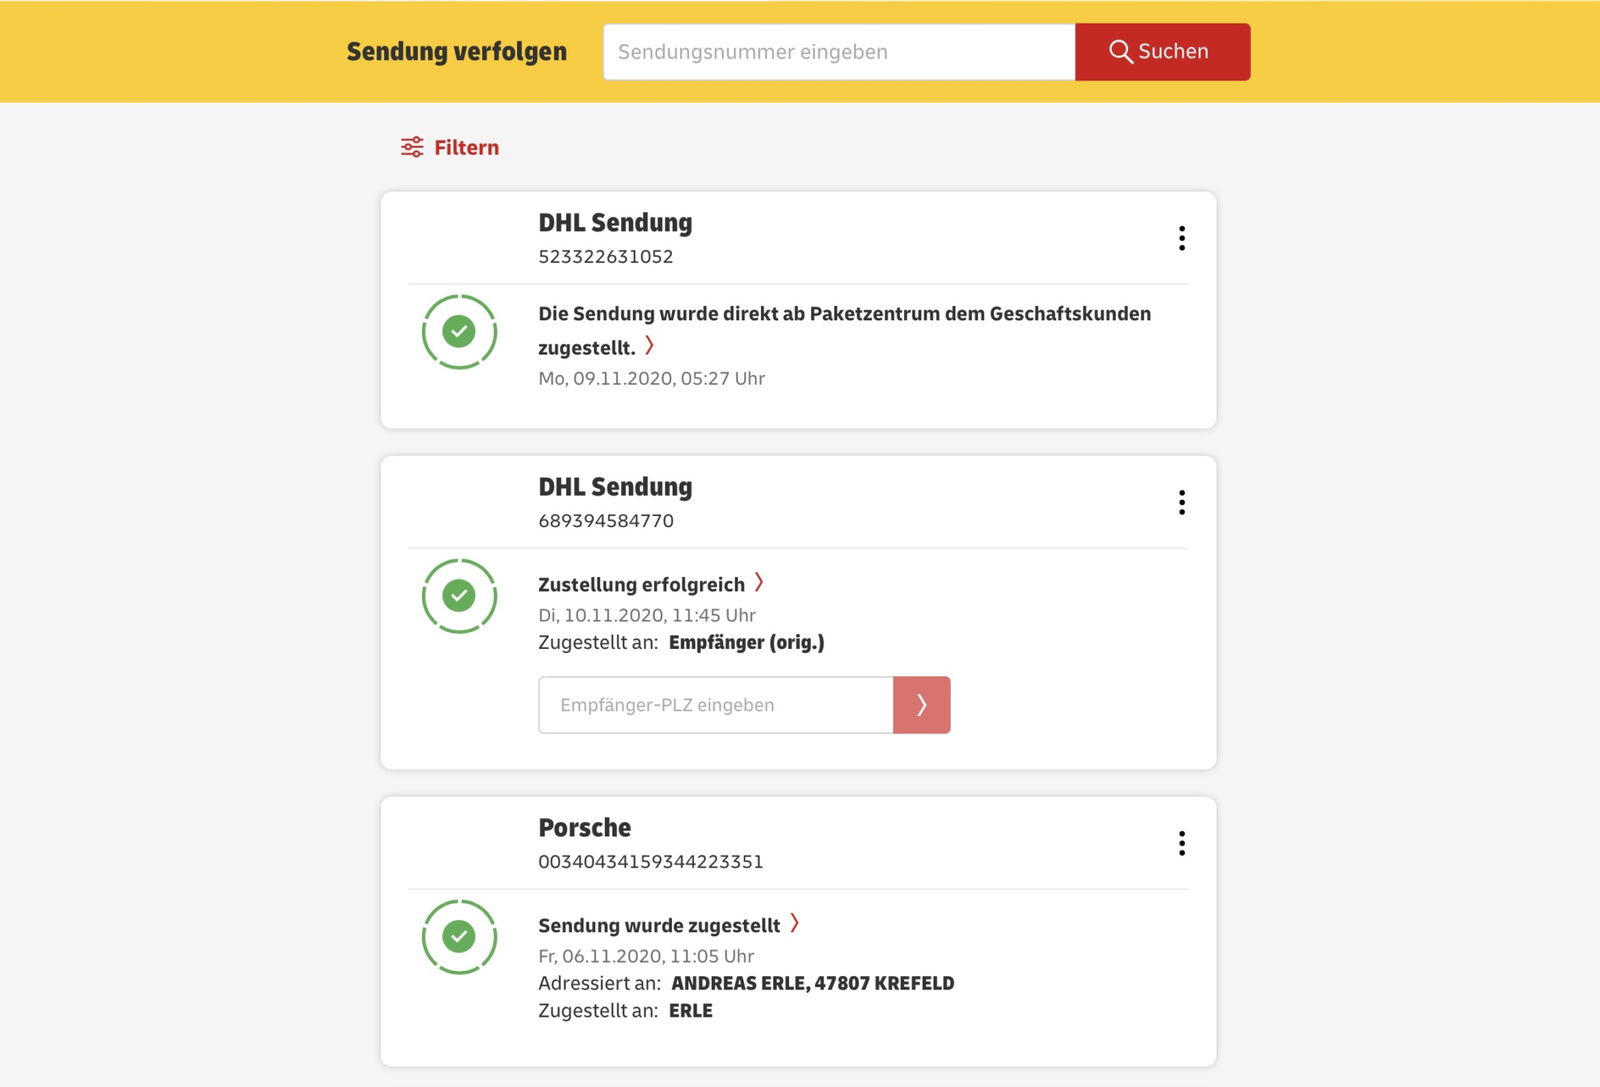Screen dimensions: 1600x1087
Task: Click 'ANDREAS ERLE, 47807 KREFELD' address text
Action: (x=813, y=984)
